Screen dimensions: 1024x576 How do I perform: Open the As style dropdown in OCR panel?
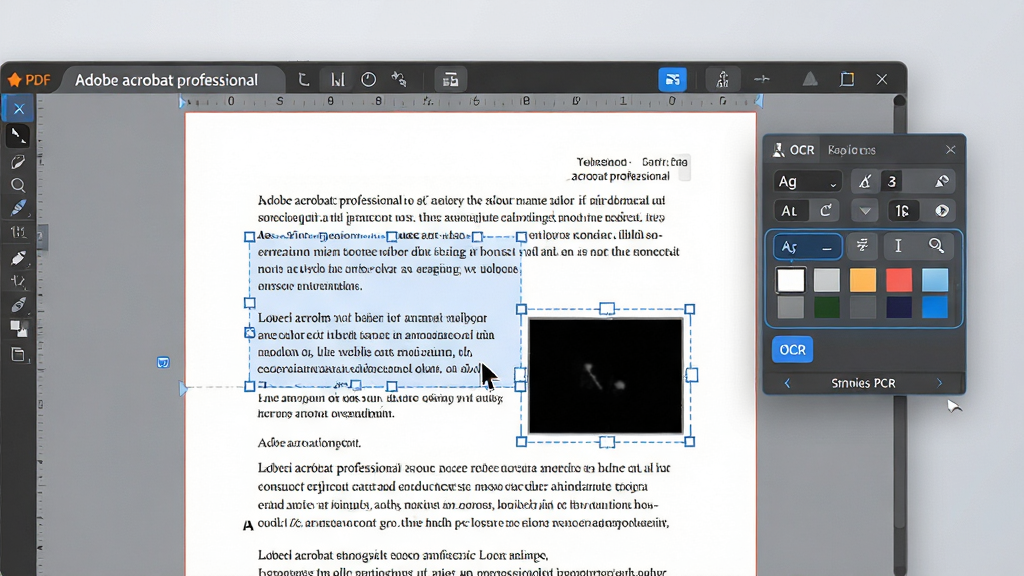pos(808,247)
